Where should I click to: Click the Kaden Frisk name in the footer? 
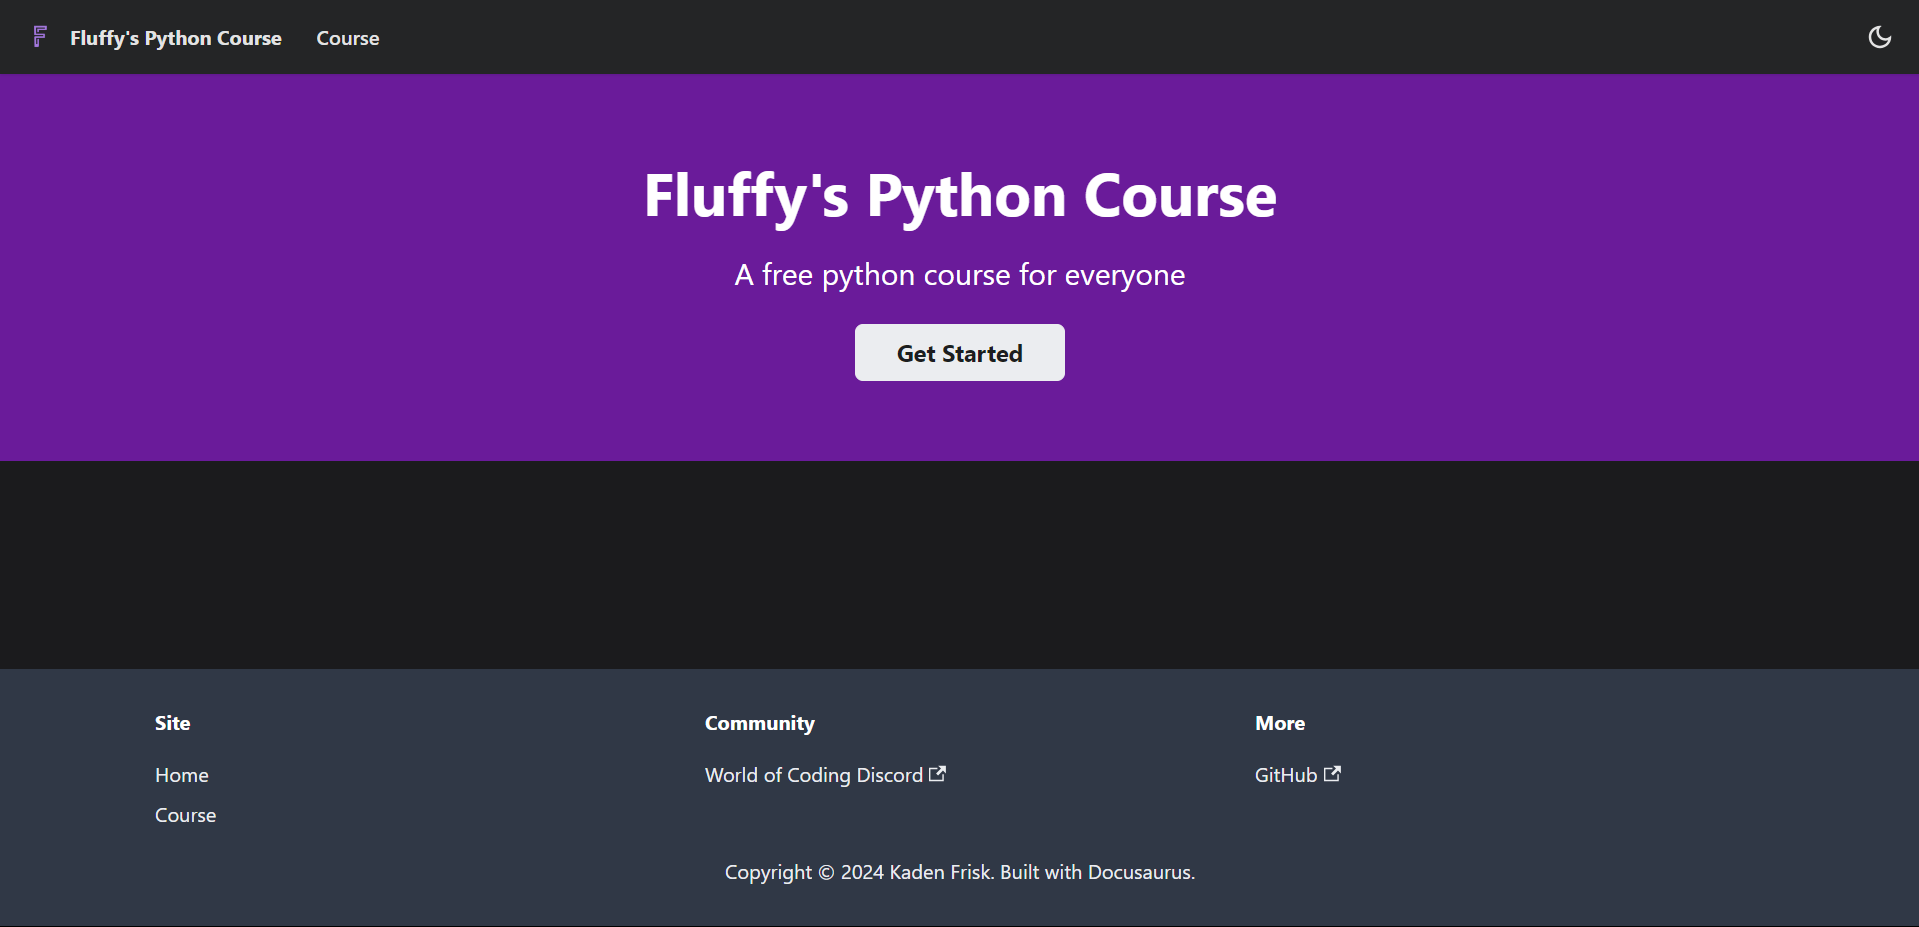pos(939,872)
